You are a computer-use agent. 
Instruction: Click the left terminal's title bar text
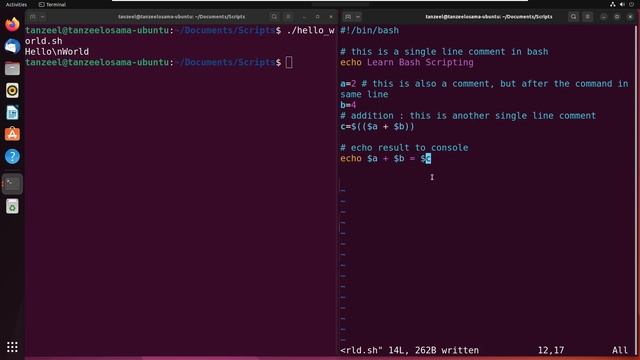(182, 17)
